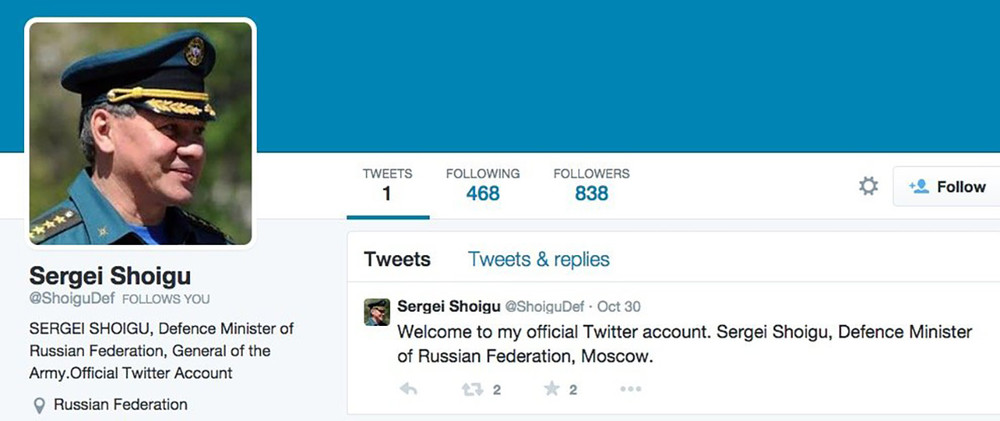Screen dimensions: 1000x421
Task: Select the Tweets tab
Action: tap(397, 259)
